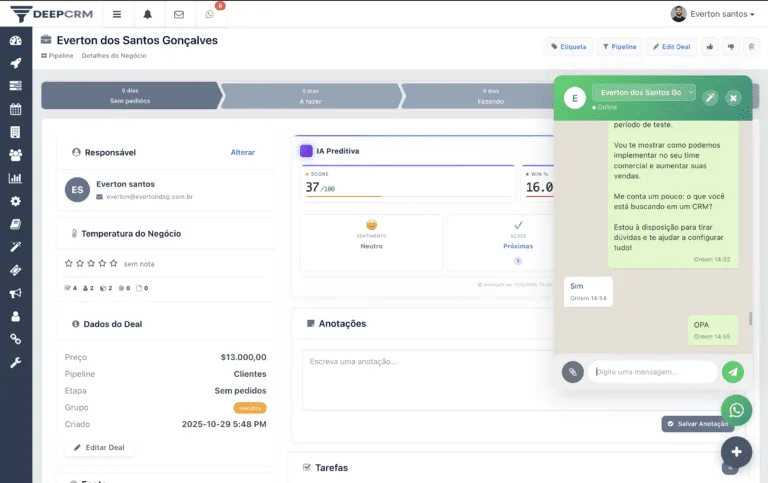Click the "$13.000,00" price value

tap(243, 357)
